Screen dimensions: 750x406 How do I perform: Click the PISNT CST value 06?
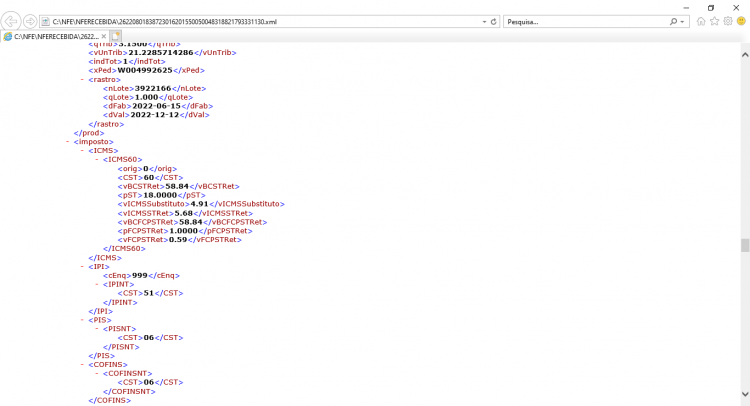tap(149, 338)
